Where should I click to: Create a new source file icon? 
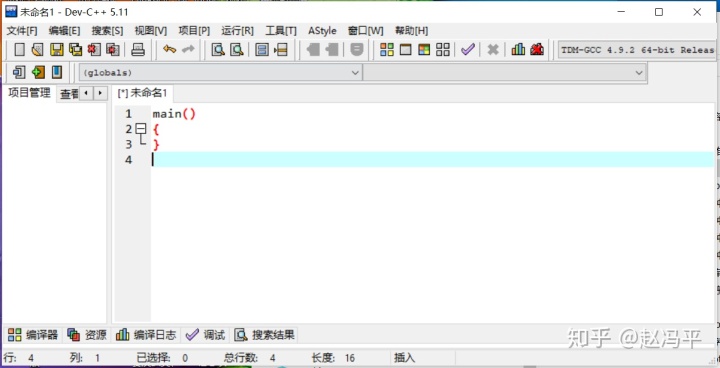tap(19, 50)
